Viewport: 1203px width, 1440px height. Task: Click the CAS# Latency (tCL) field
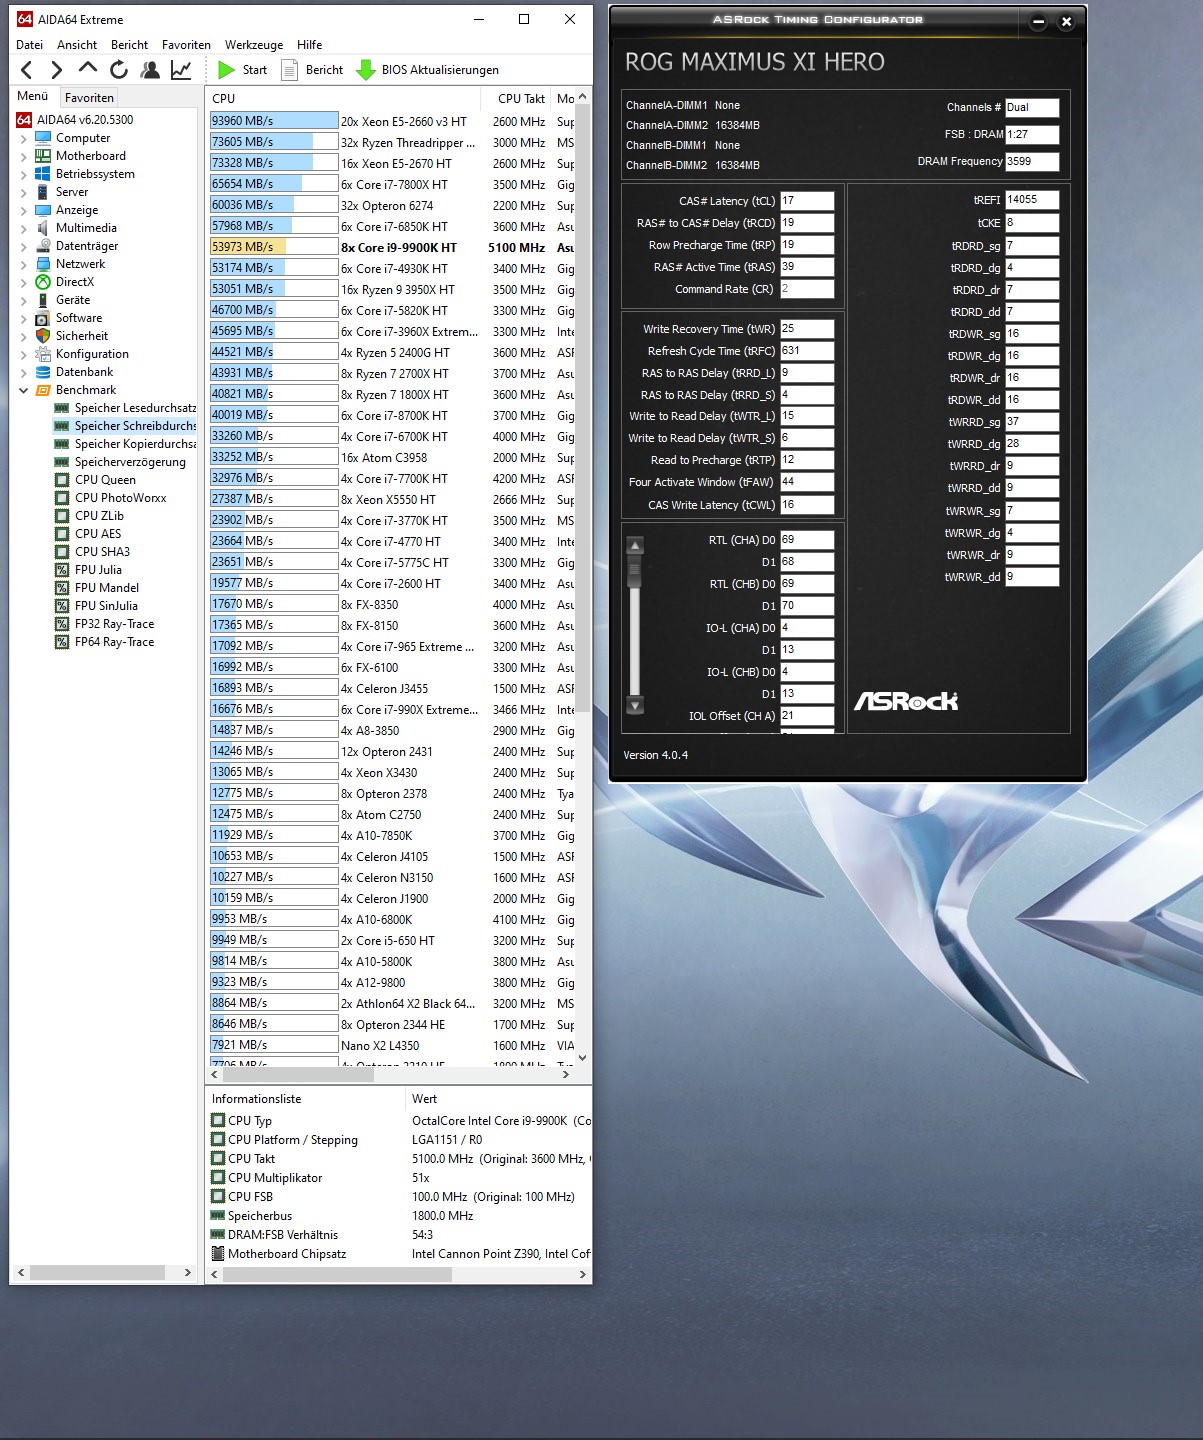coord(807,201)
